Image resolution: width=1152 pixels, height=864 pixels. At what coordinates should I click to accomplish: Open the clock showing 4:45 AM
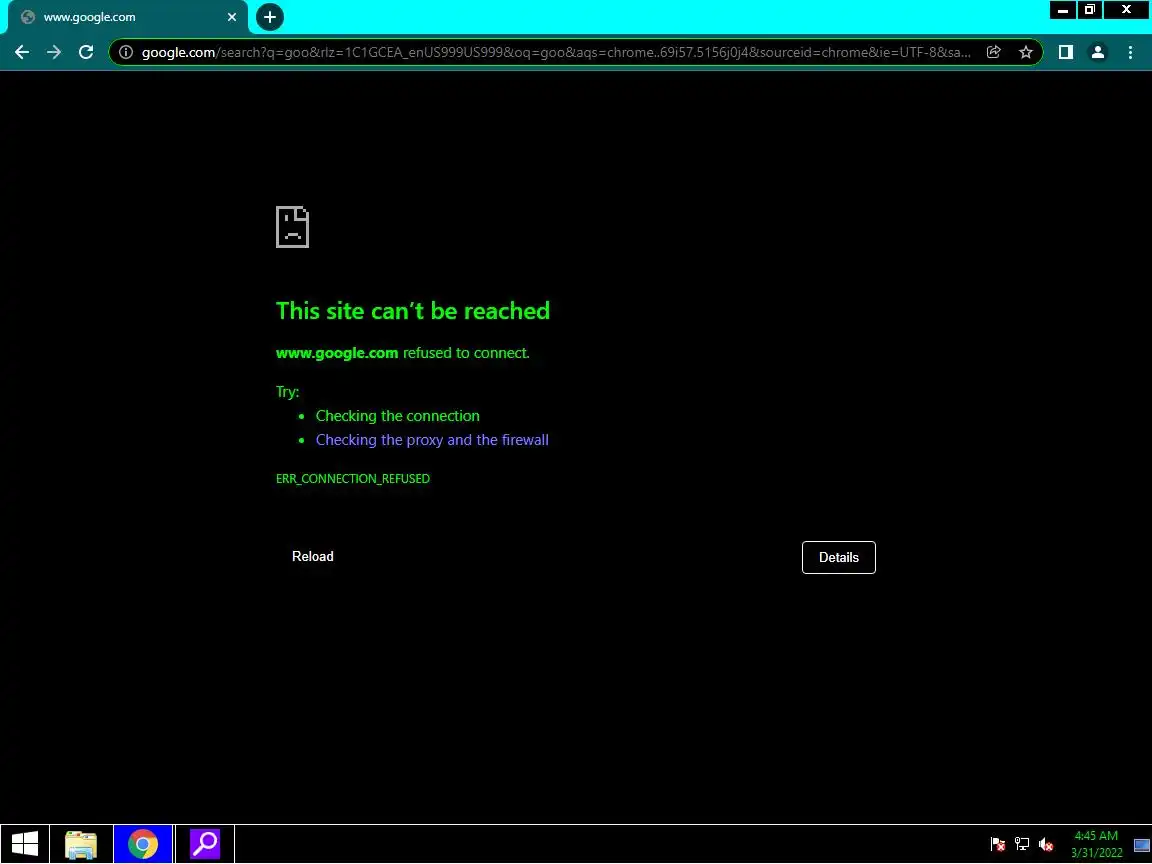click(x=1096, y=844)
